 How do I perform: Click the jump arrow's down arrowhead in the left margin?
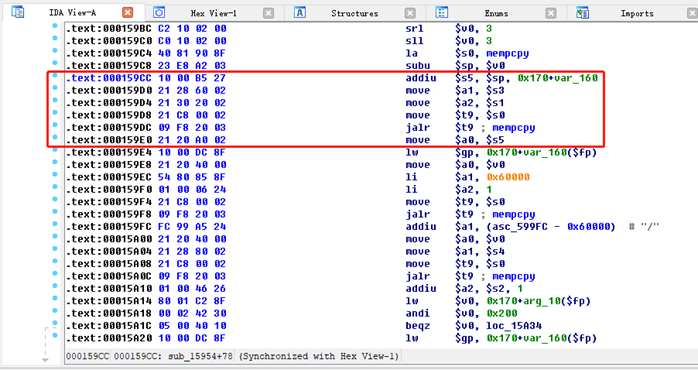45,359
